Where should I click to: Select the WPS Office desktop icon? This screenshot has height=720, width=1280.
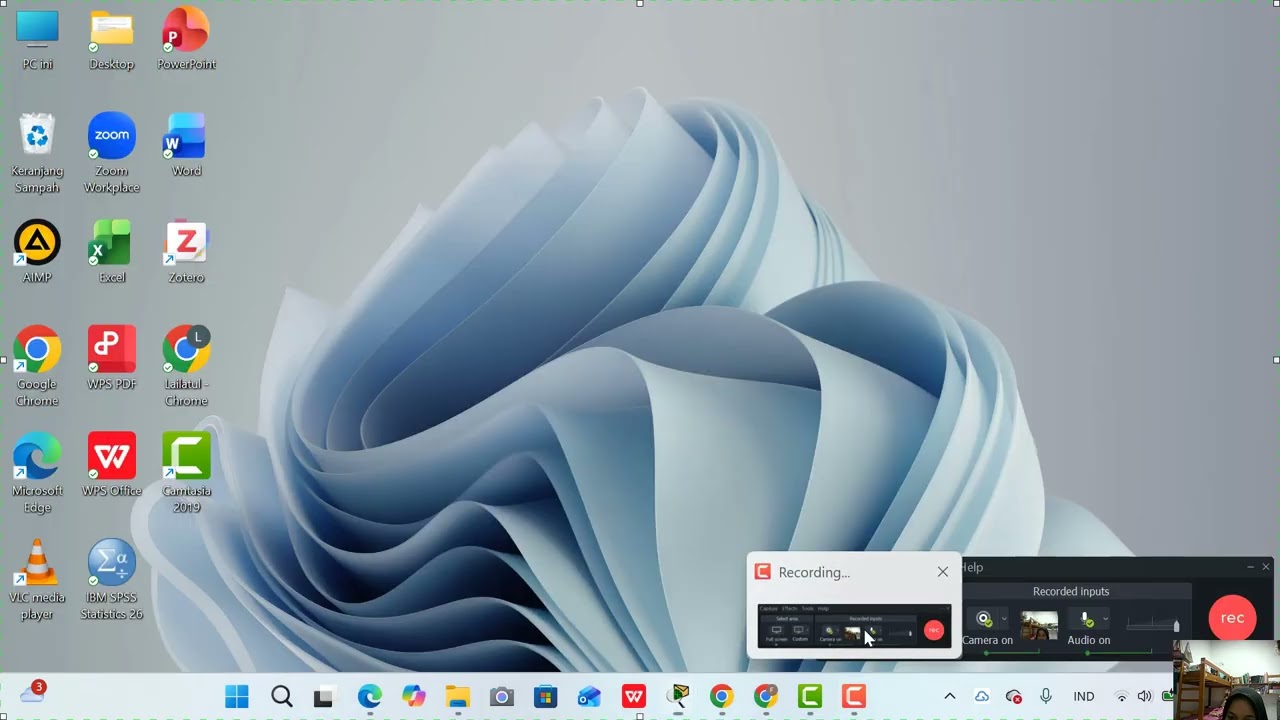pyautogui.click(x=111, y=465)
